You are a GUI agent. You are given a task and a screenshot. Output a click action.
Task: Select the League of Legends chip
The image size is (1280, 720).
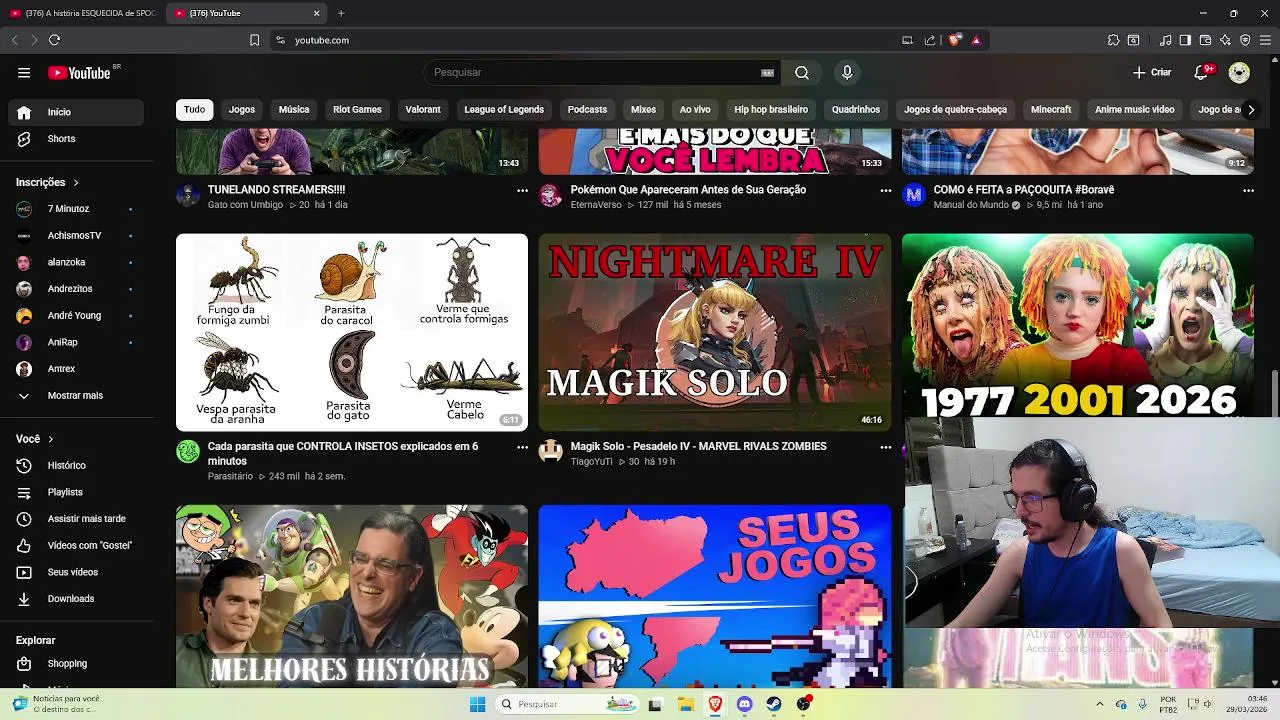[x=504, y=109]
